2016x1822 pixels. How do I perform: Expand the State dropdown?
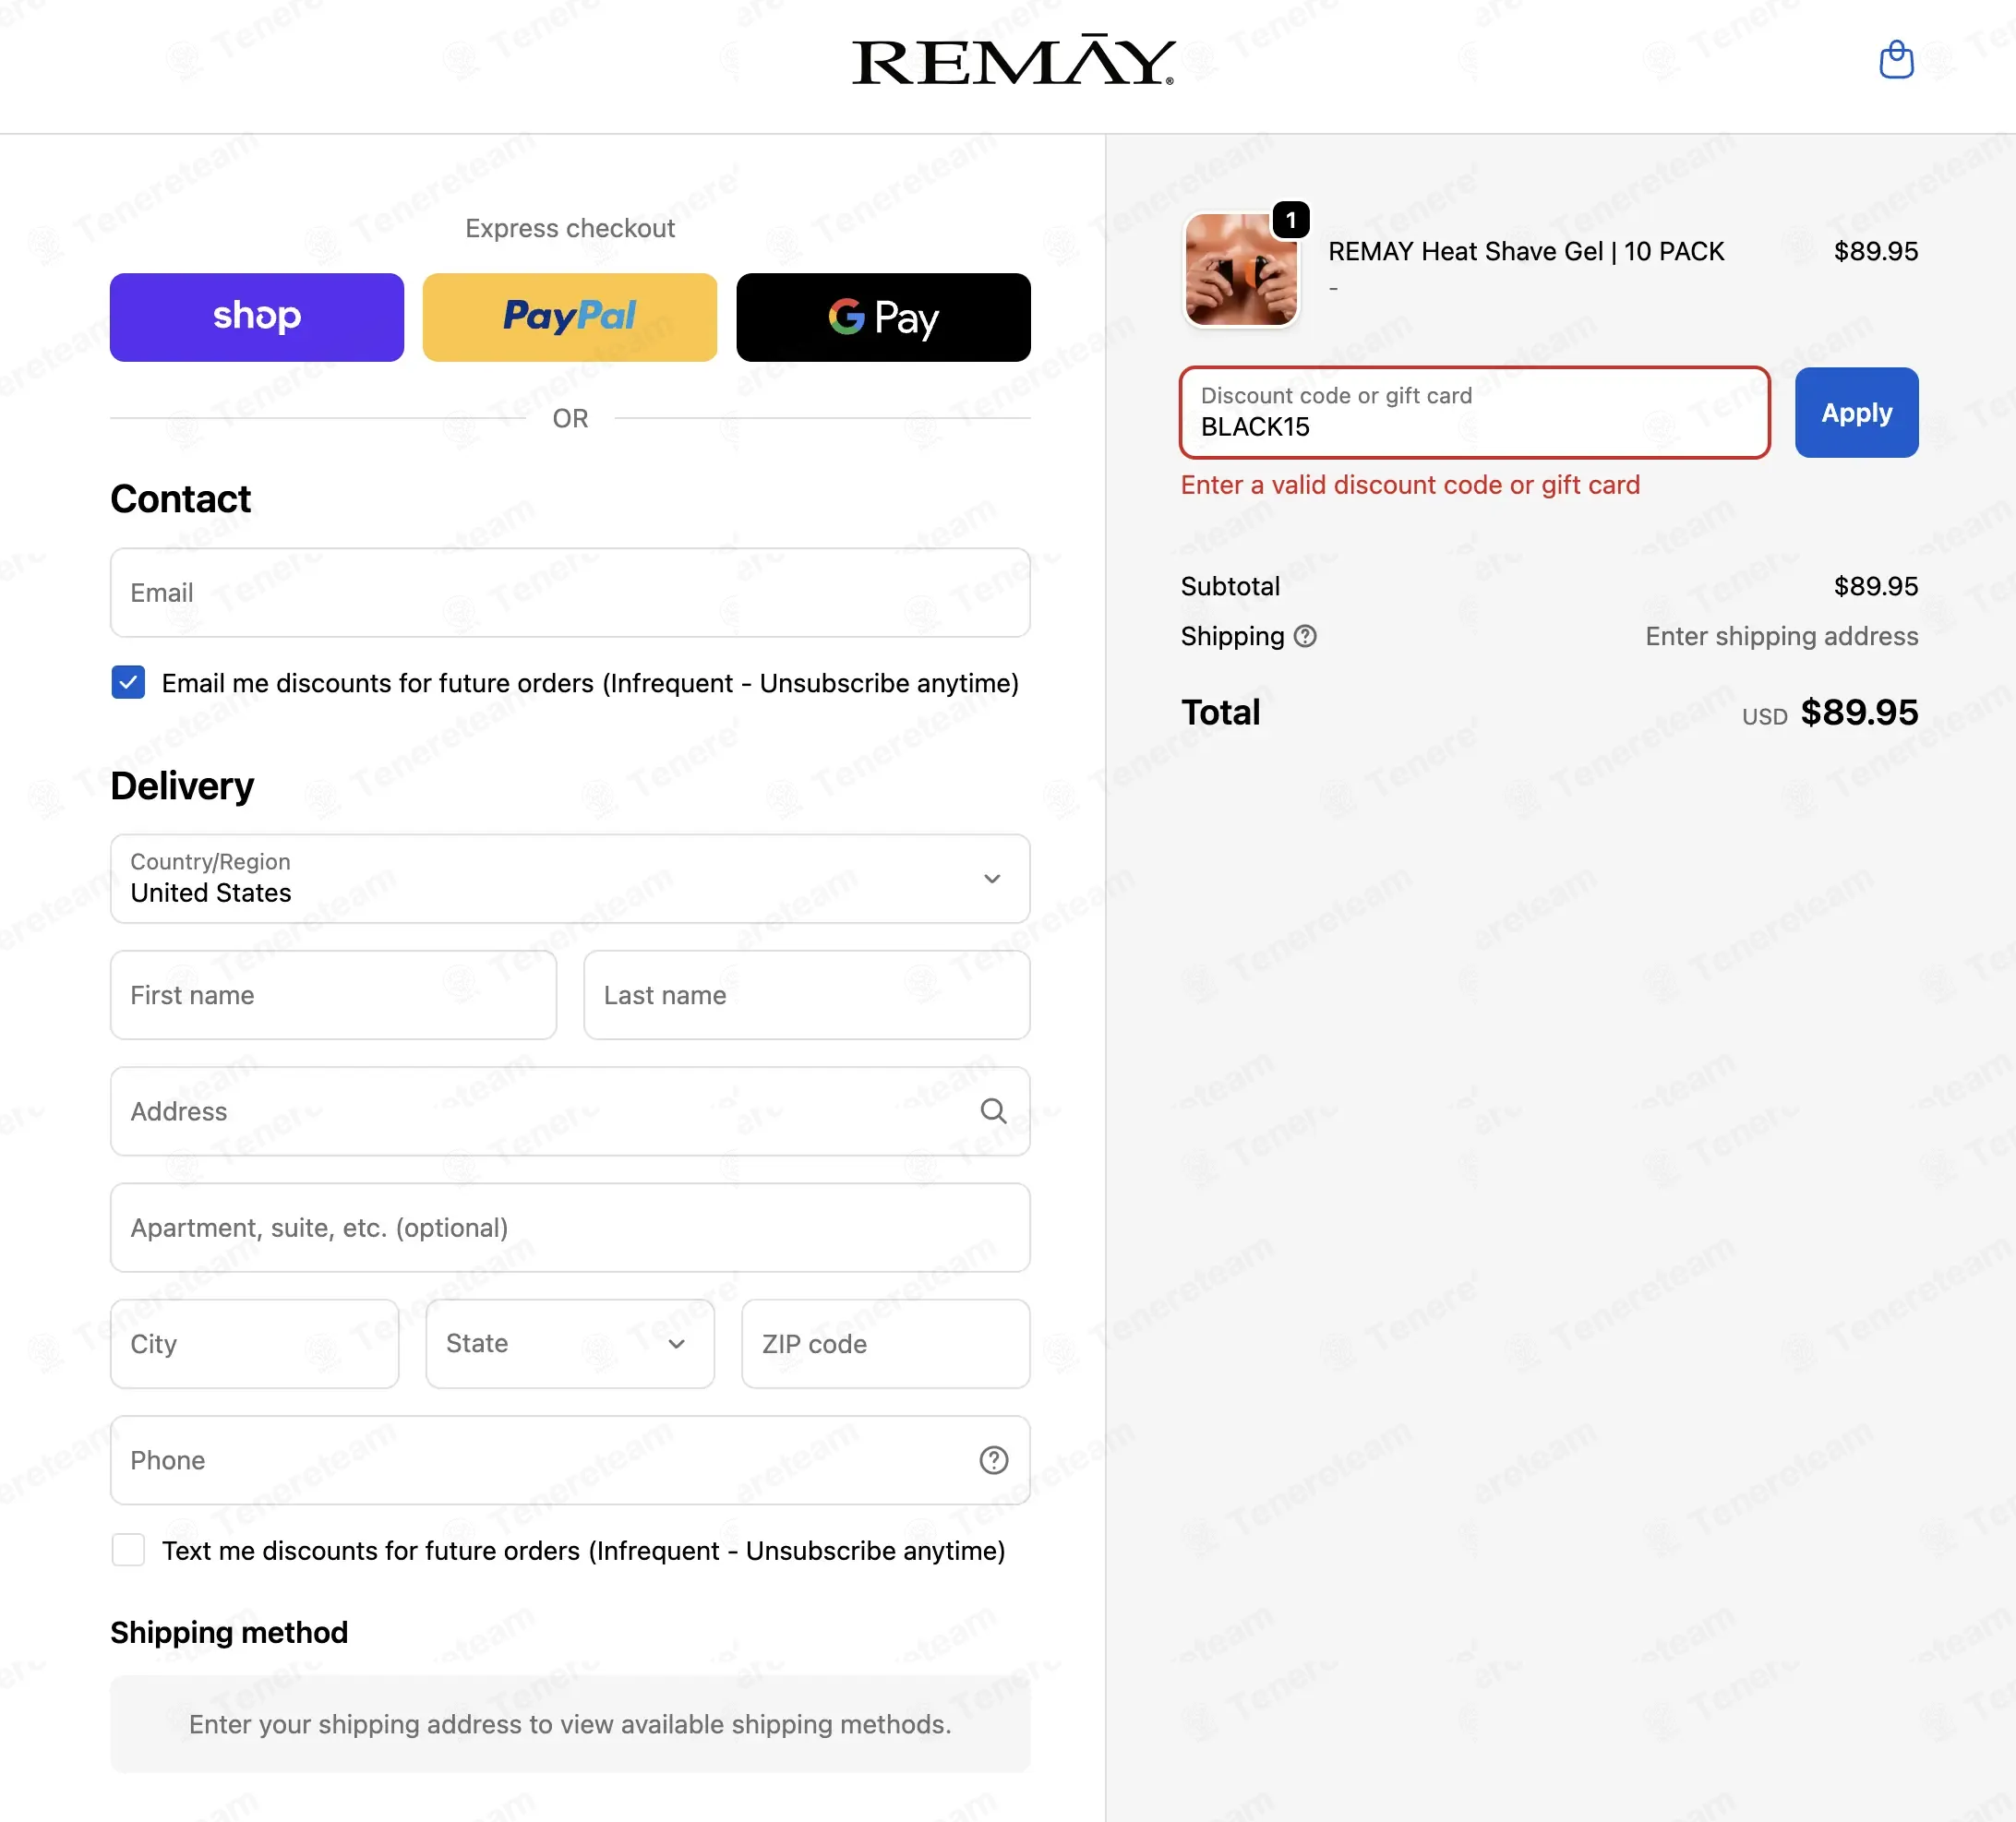pos(570,1344)
